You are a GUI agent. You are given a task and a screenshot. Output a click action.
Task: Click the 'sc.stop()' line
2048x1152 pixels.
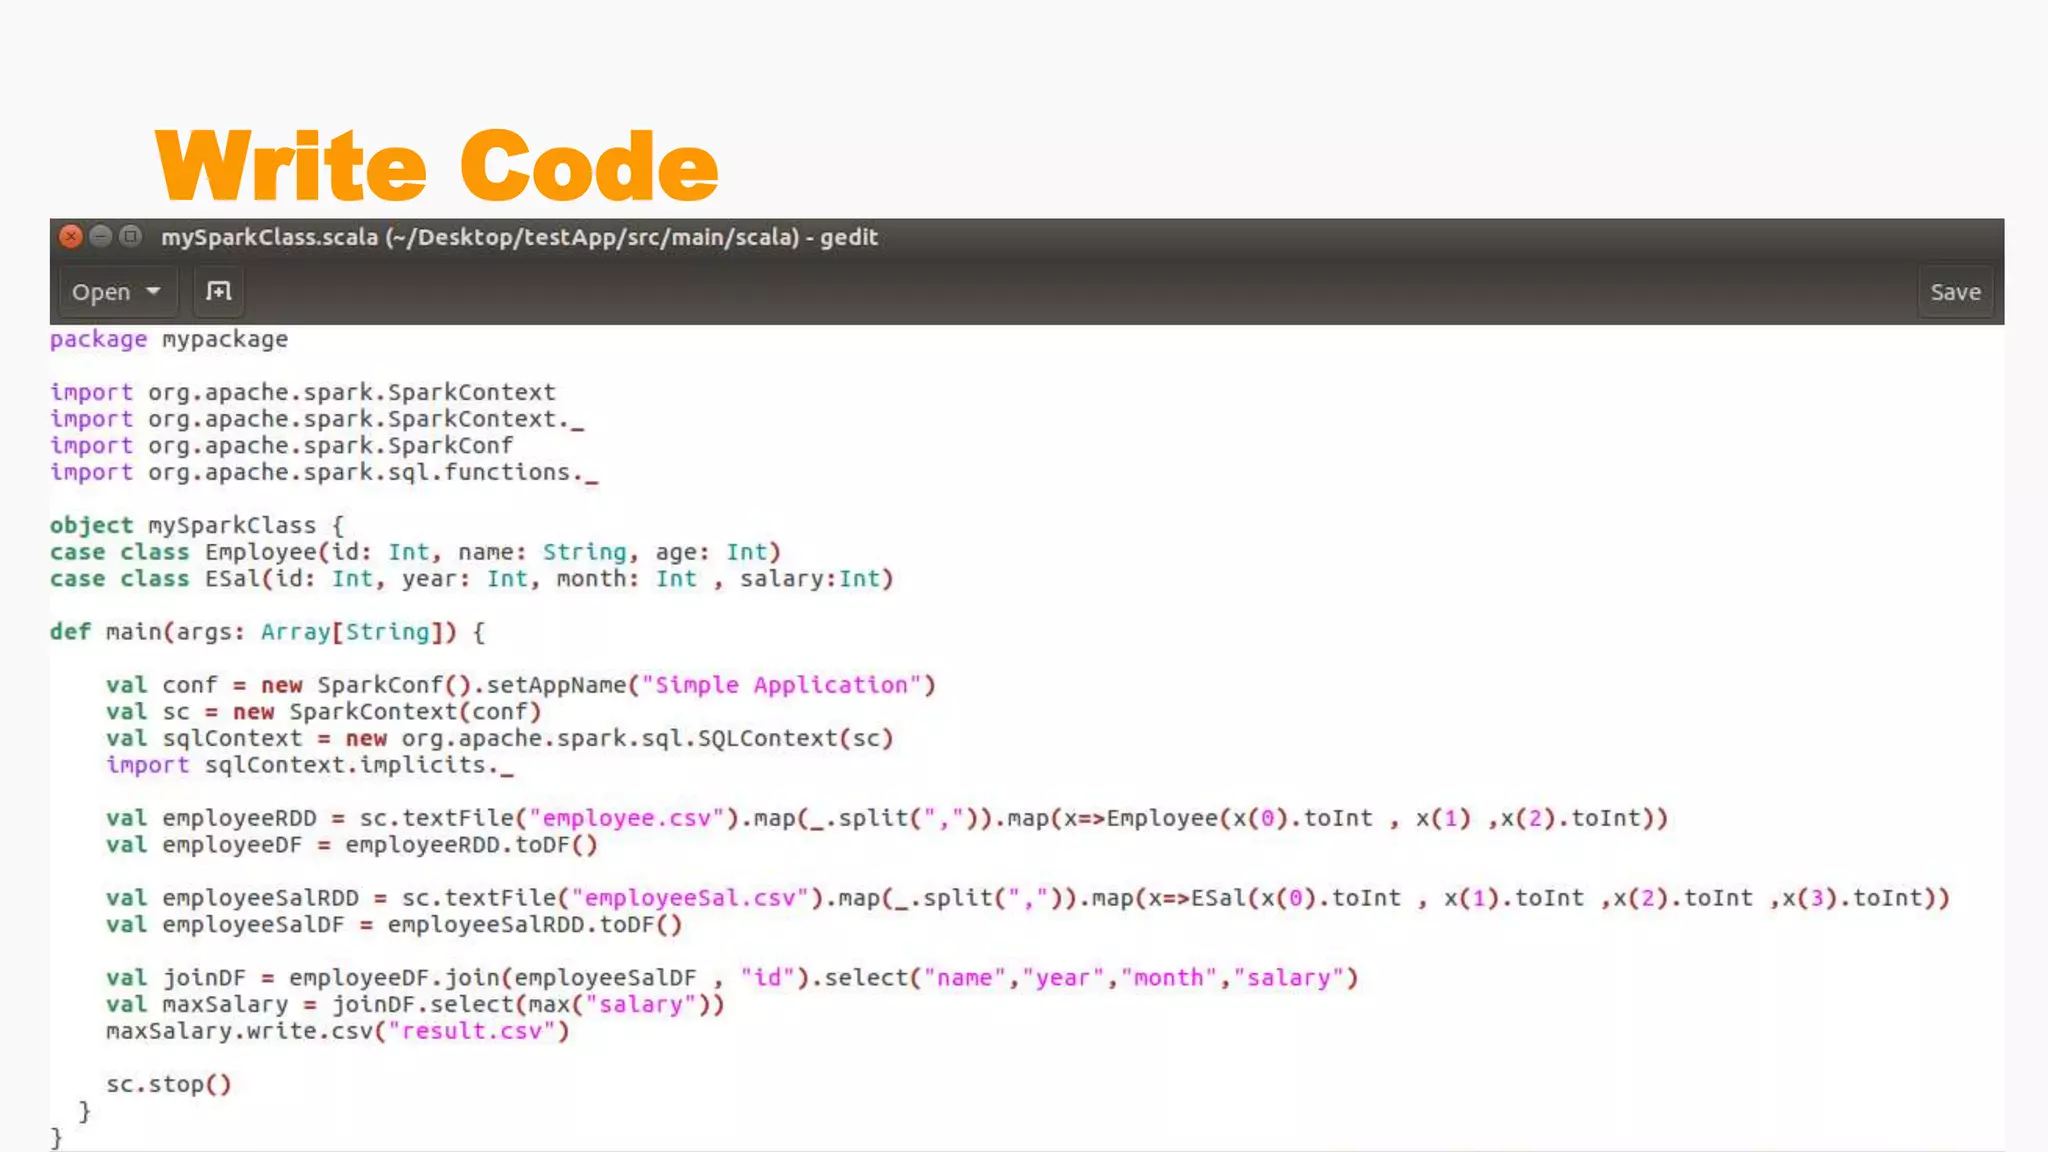pyautogui.click(x=169, y=1084)
